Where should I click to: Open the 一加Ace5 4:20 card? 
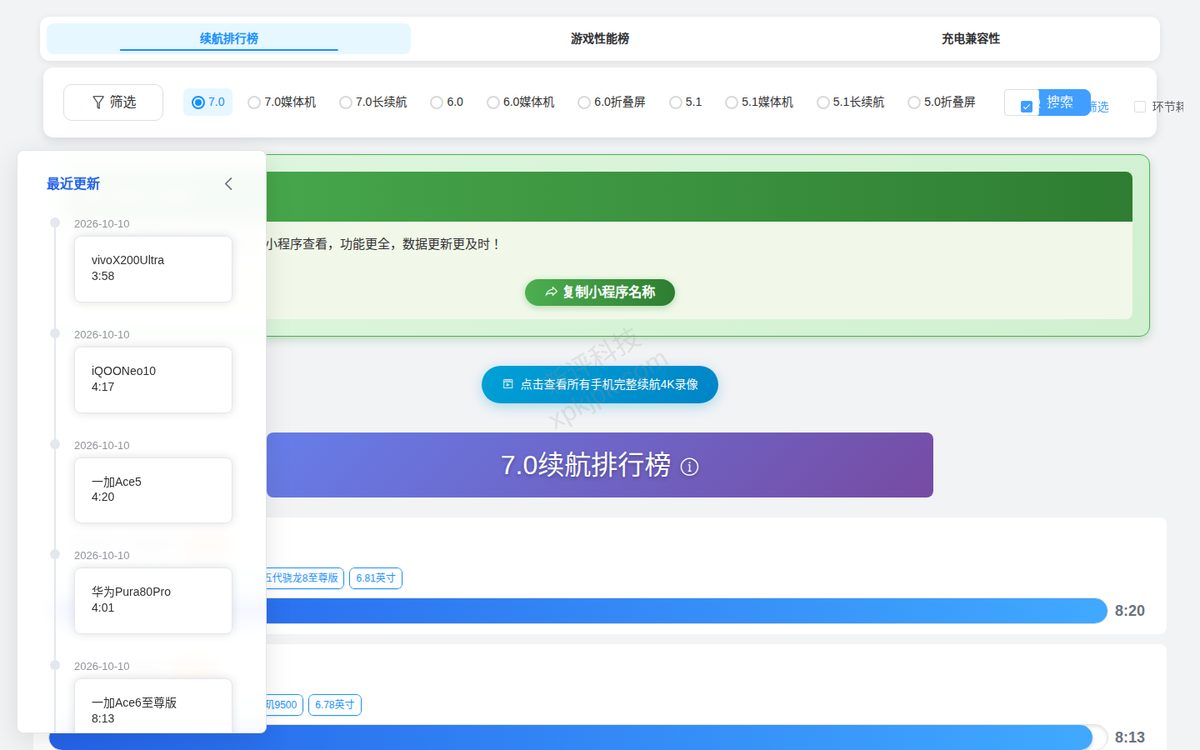pyautogui.click(x=153, y=490)
